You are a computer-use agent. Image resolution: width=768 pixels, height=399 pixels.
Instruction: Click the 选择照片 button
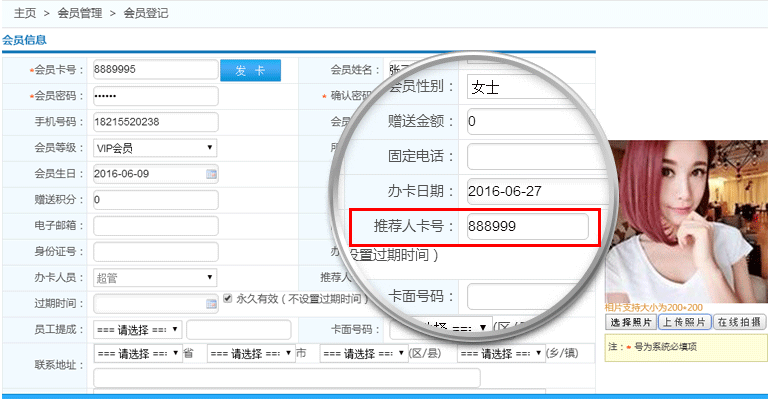pos(631,322)
